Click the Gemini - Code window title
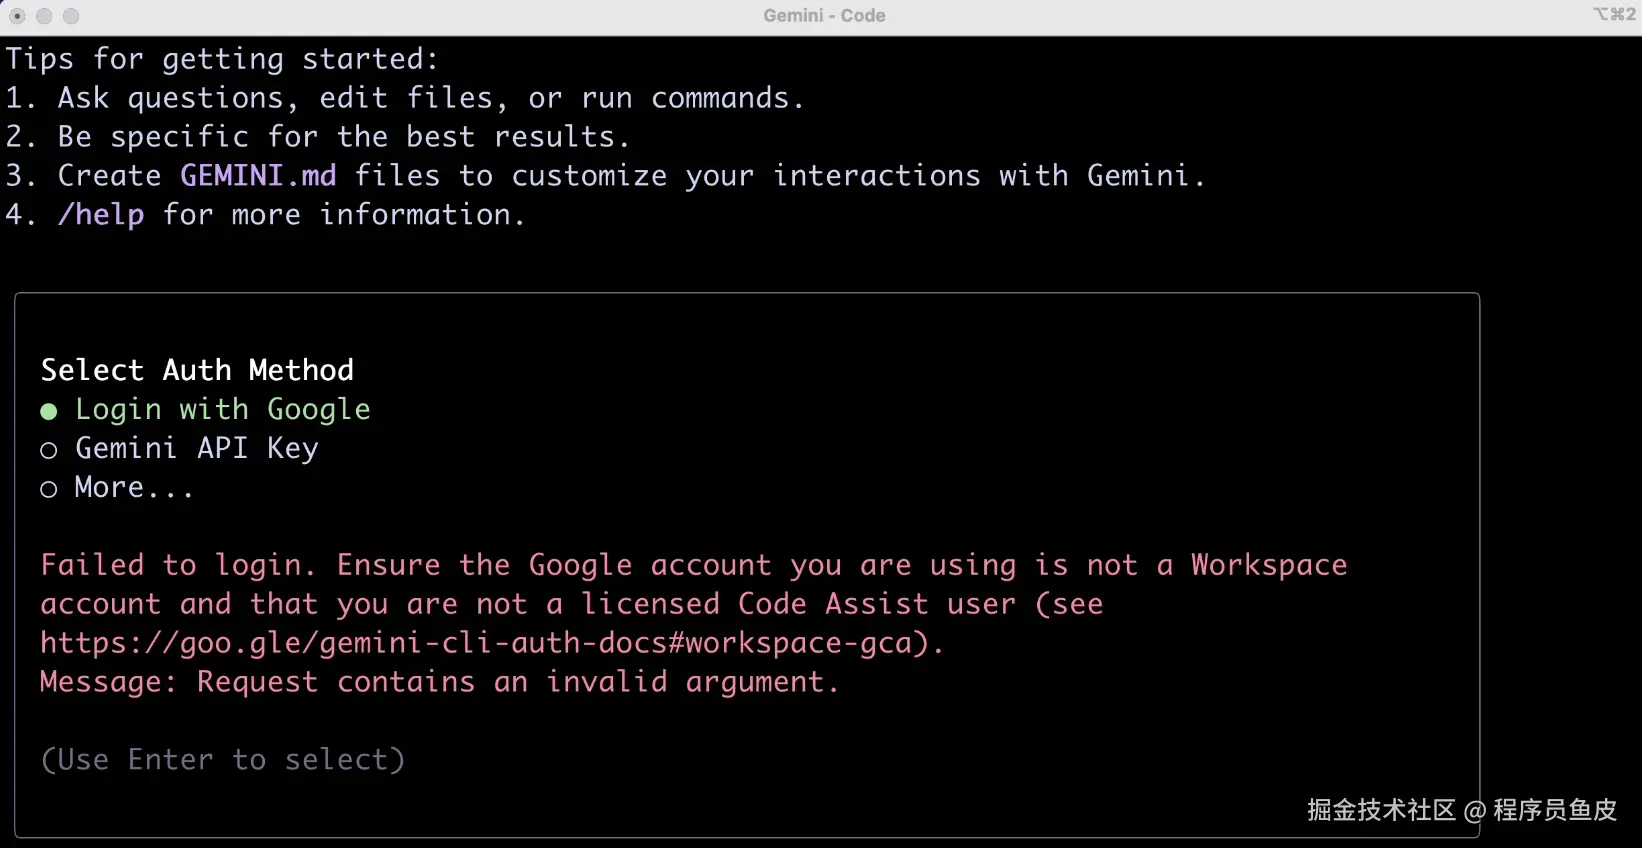Image resolution: width=1642 pixels, height=848 pixels. (x=824, y=16)
